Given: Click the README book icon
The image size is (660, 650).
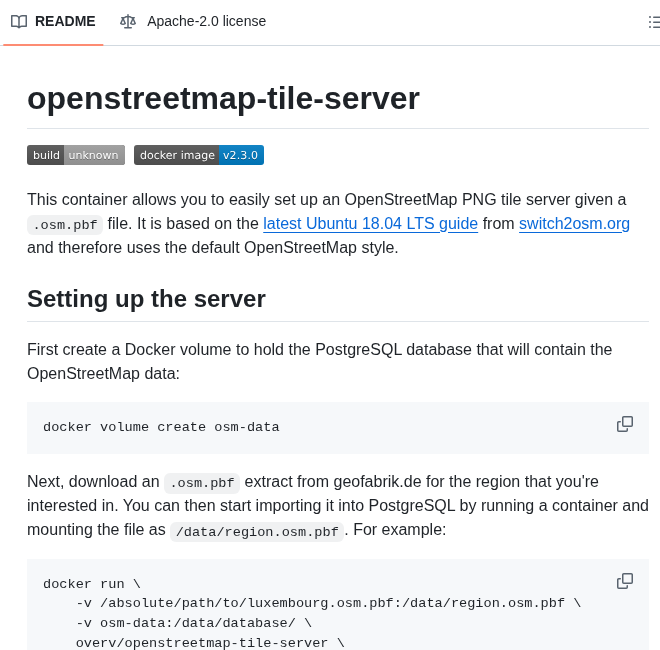Looking at the screenshot, I should pyautogui.click(x=19, y=21).
